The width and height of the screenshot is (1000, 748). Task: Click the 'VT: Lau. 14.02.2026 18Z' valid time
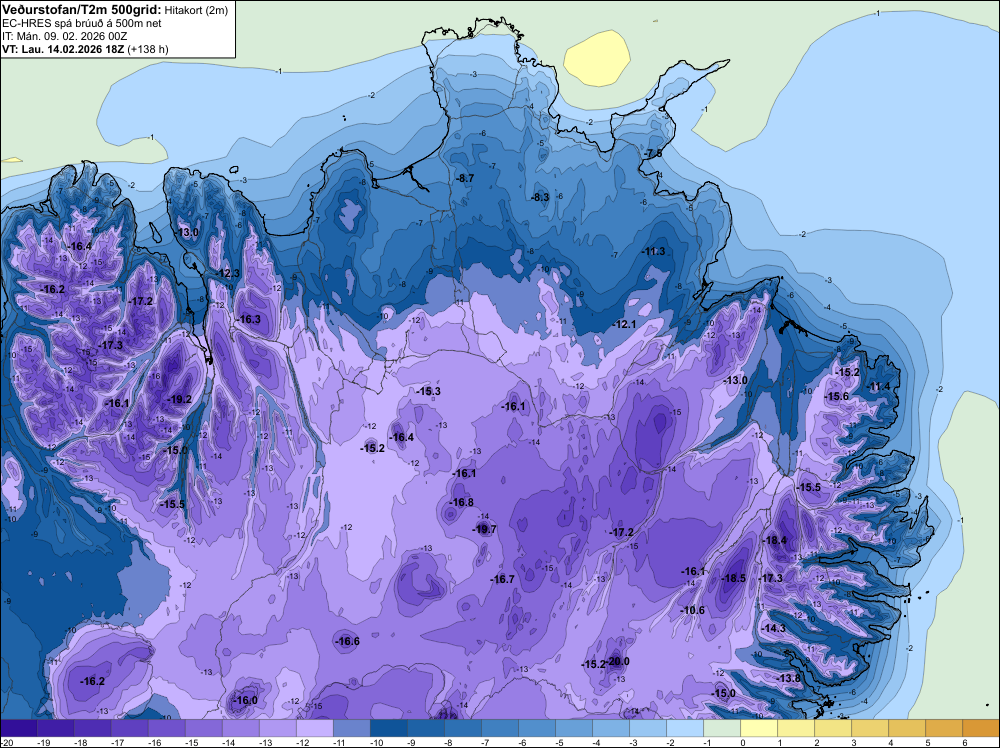pos(63,49)
